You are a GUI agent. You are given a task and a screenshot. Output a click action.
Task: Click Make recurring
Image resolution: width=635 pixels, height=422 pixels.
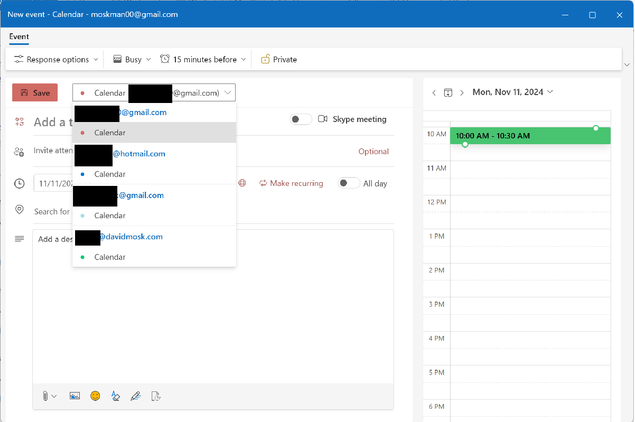[x=291, y=183]
